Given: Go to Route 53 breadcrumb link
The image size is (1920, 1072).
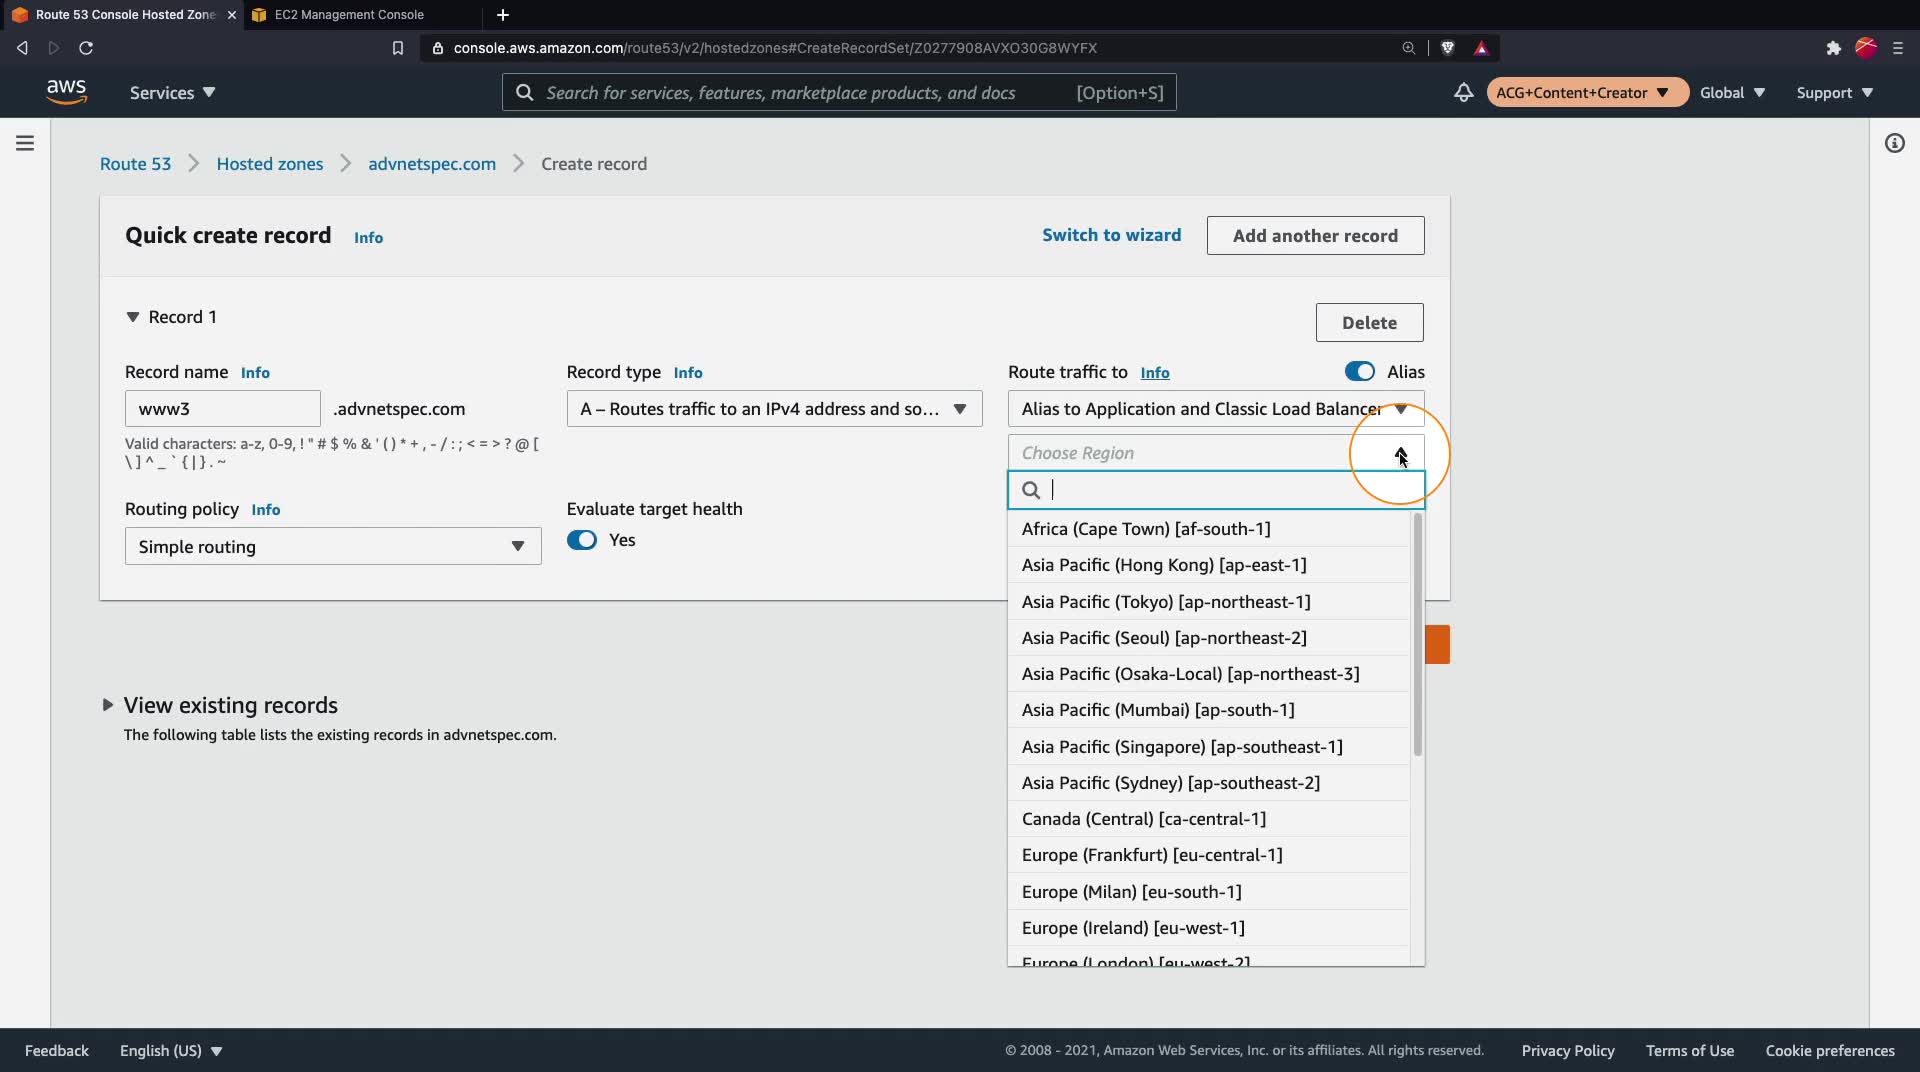Looking at the screenshot, I should [135, 164].
